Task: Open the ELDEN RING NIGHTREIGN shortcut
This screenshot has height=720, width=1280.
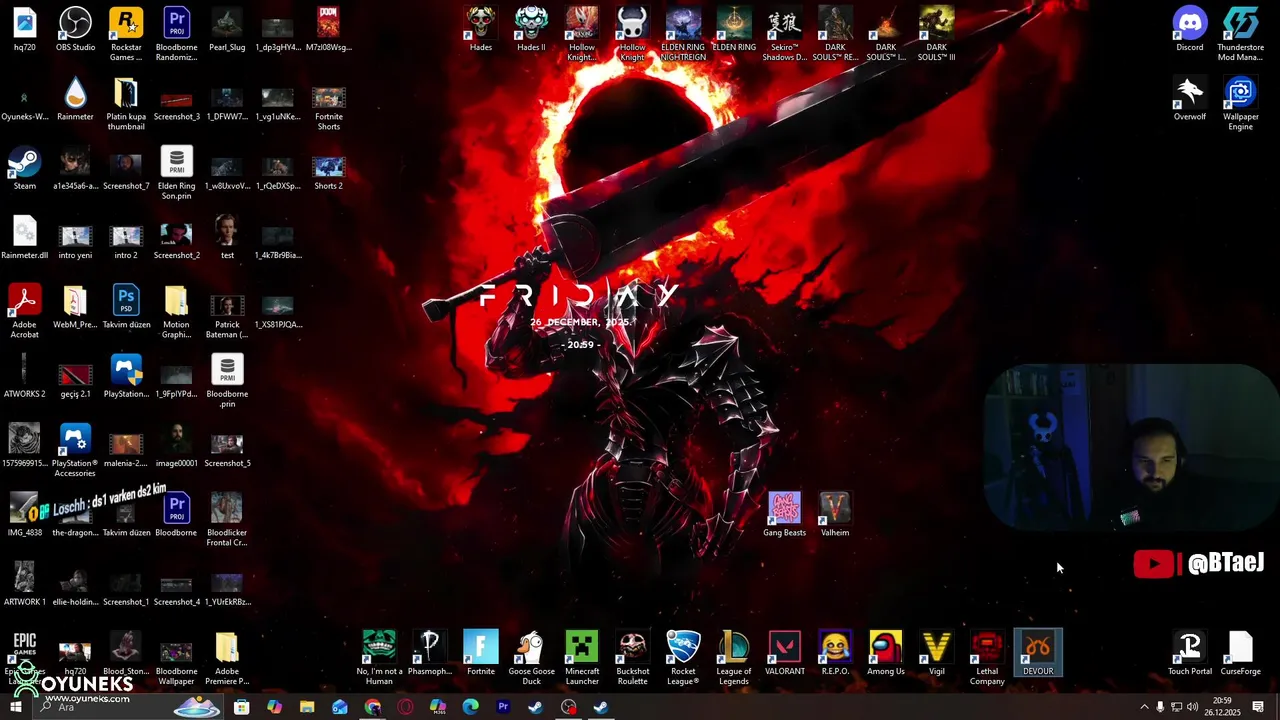Action: click(683, 34)
